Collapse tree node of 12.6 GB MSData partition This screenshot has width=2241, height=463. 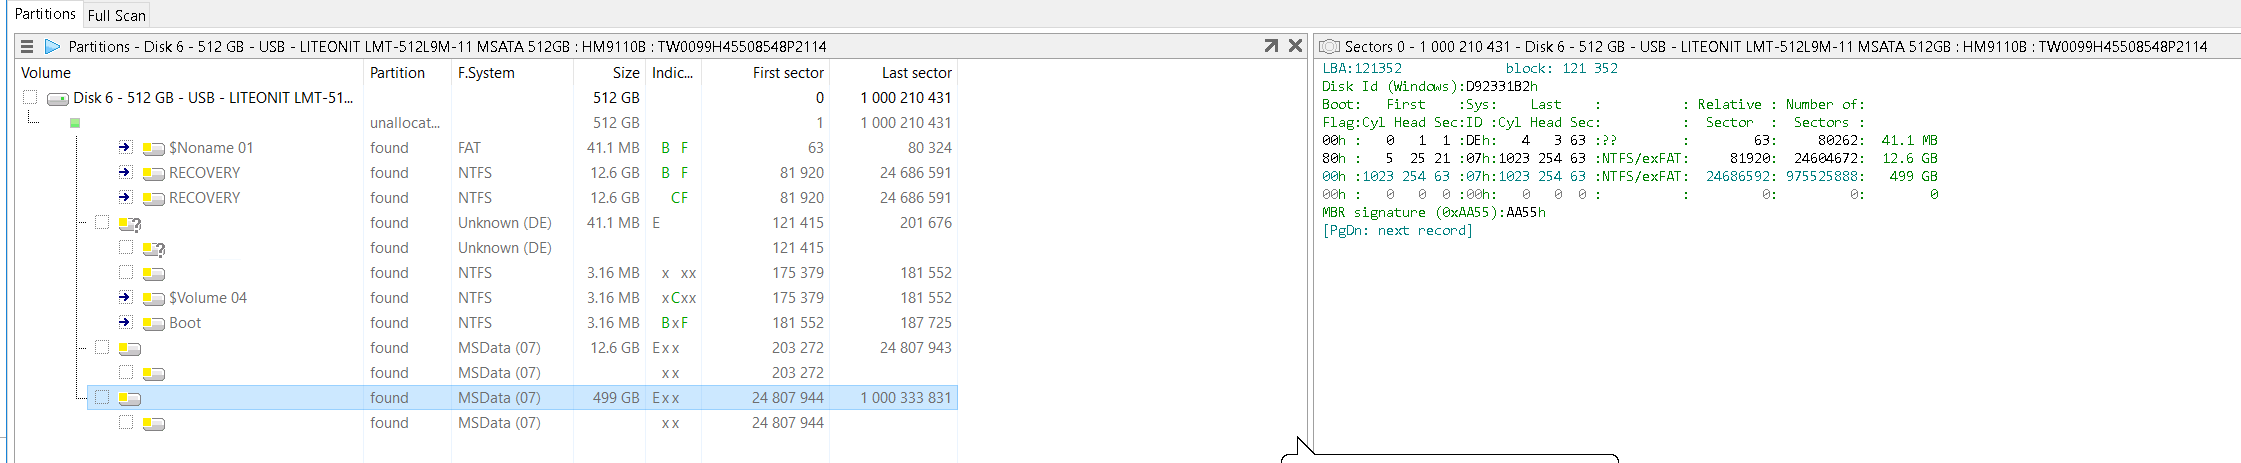(x=83, y=347)
